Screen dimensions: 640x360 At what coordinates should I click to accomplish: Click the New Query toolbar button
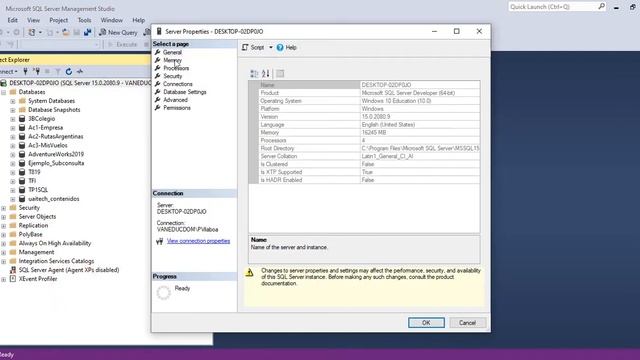click(118, 32)
